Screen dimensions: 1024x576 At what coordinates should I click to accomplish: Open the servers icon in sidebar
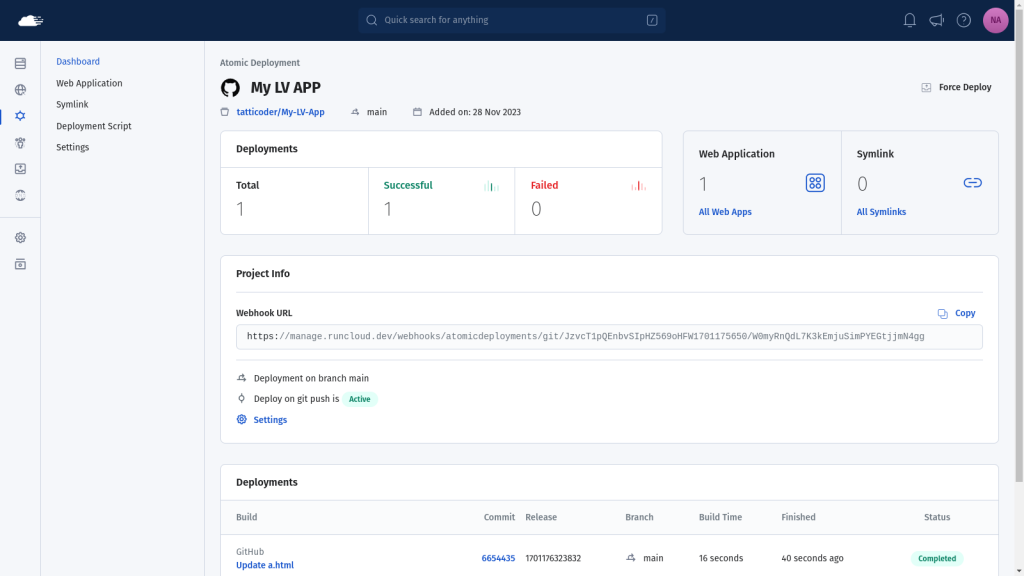coord(20,63)
